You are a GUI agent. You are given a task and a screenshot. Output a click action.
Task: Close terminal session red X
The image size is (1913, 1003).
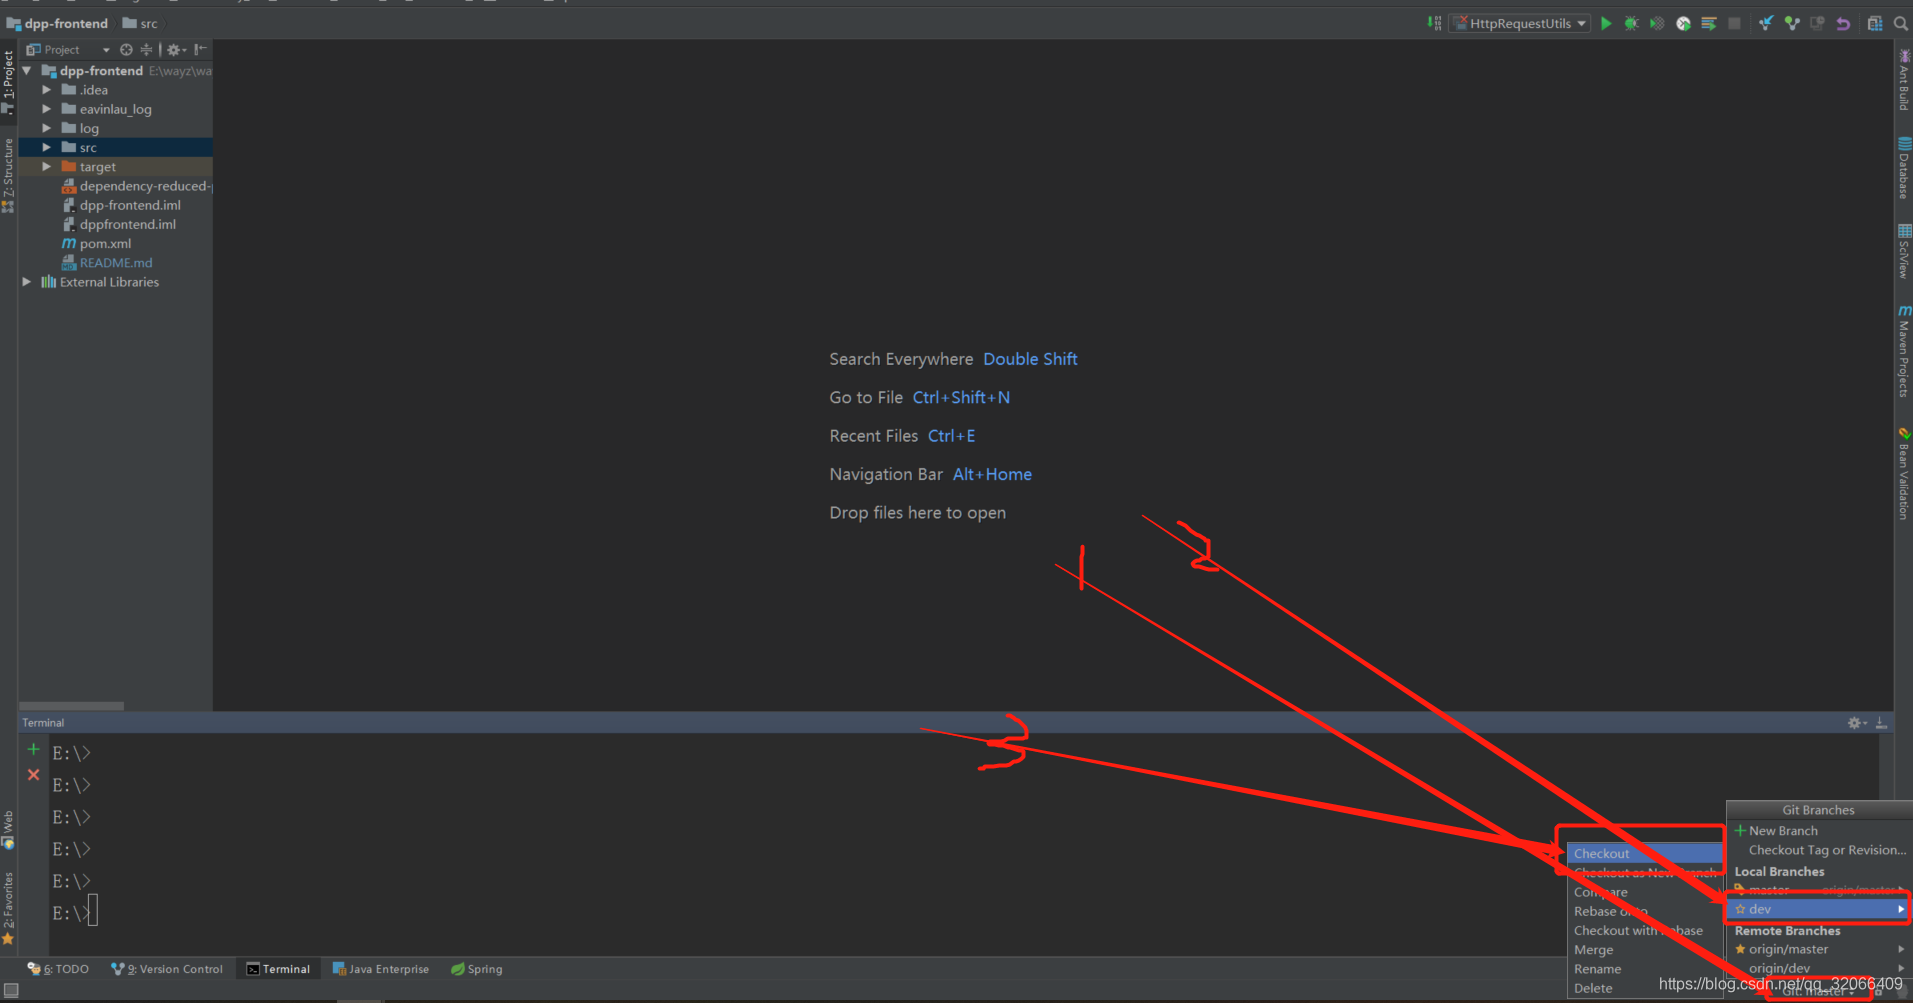[33, 775]
